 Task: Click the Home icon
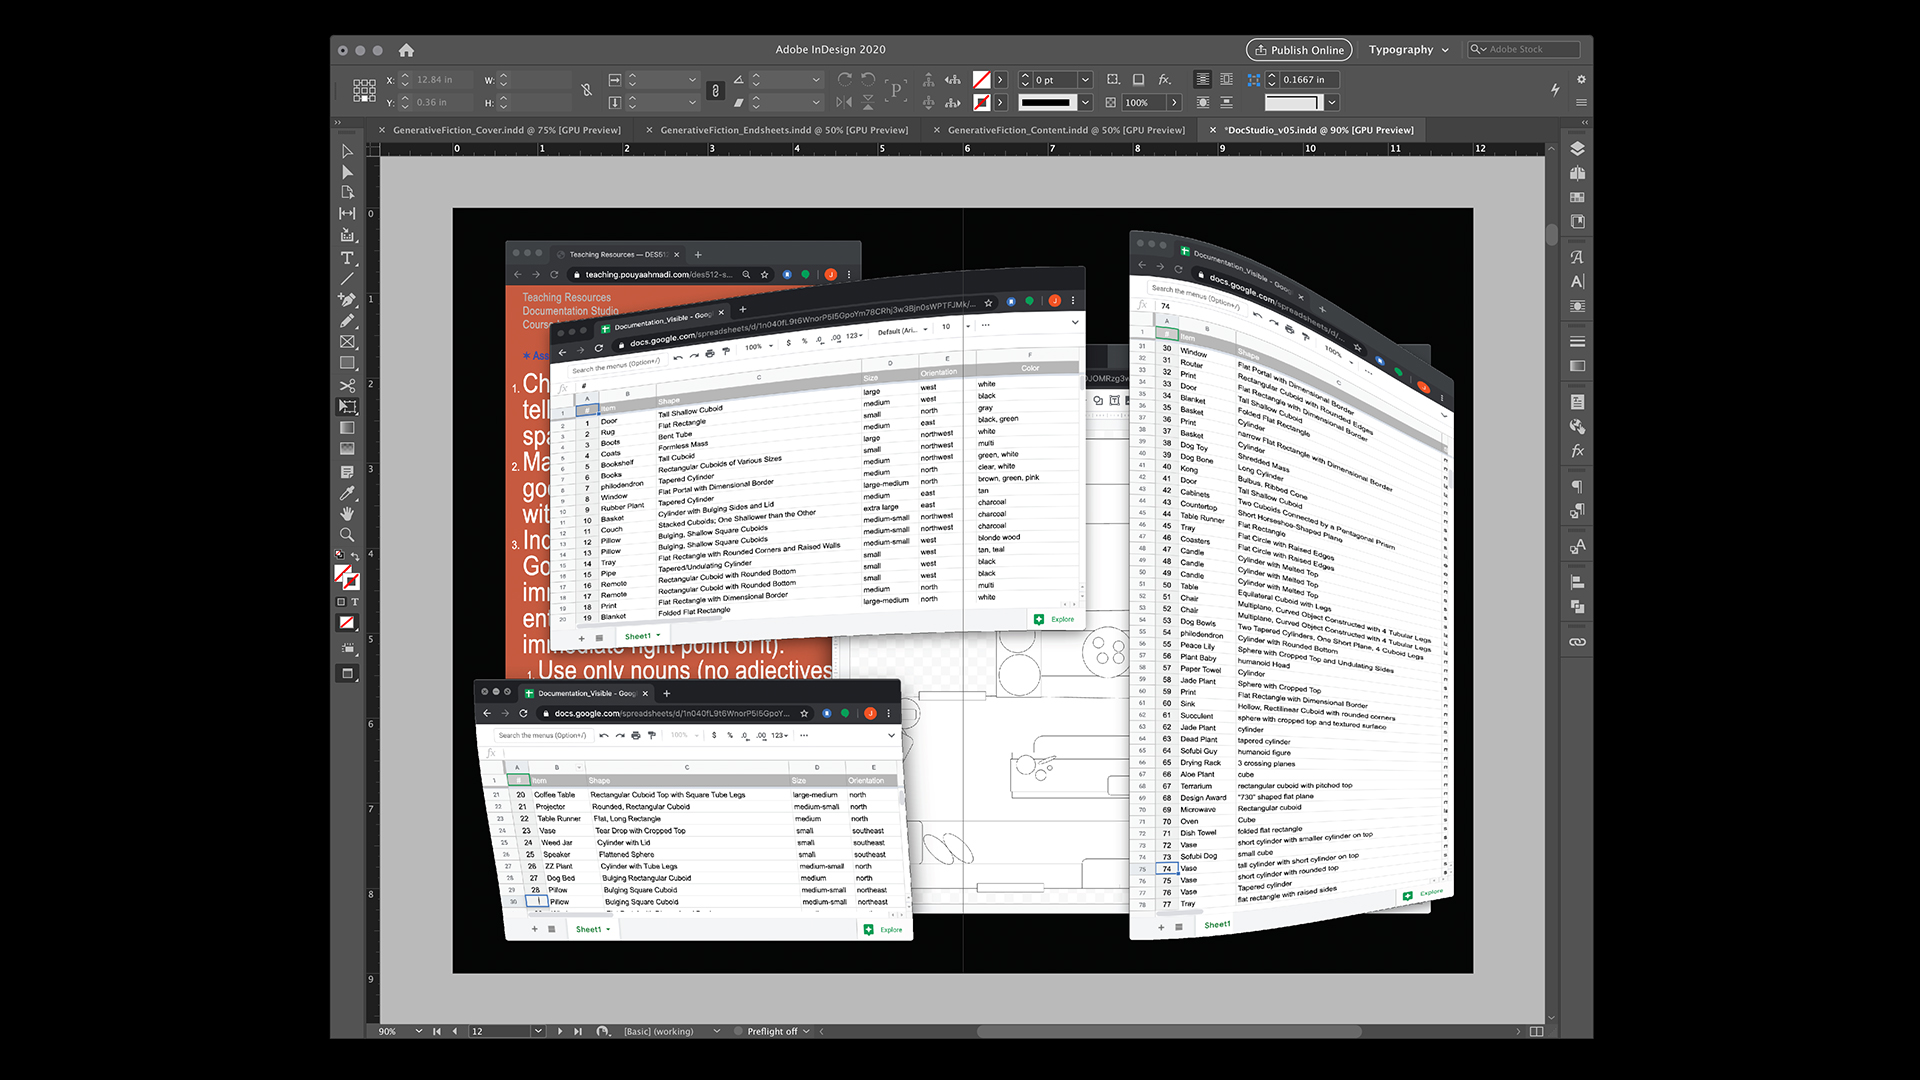(x=406, y=50)
